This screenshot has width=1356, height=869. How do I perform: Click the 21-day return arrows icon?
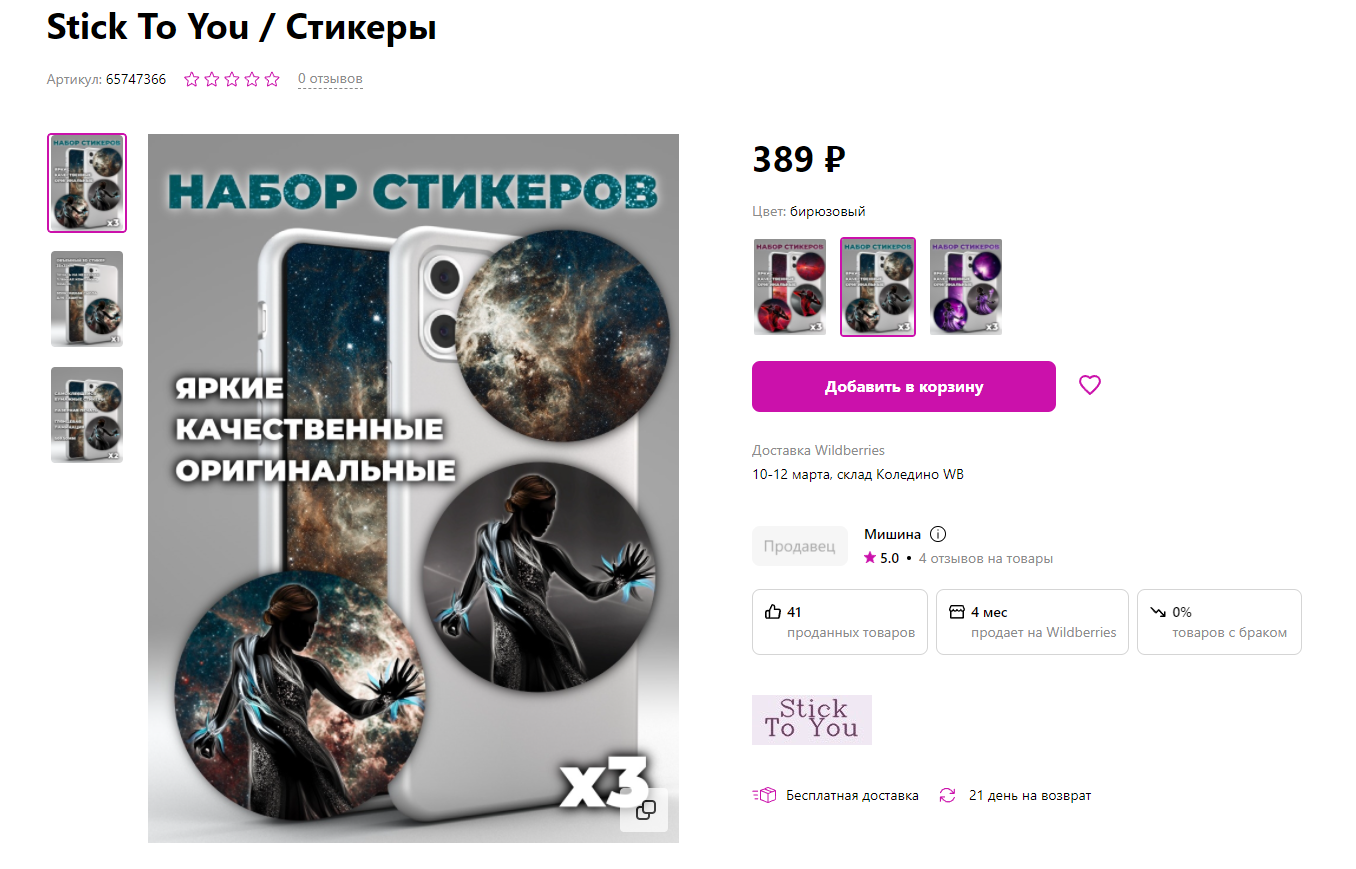click(947, 796)
